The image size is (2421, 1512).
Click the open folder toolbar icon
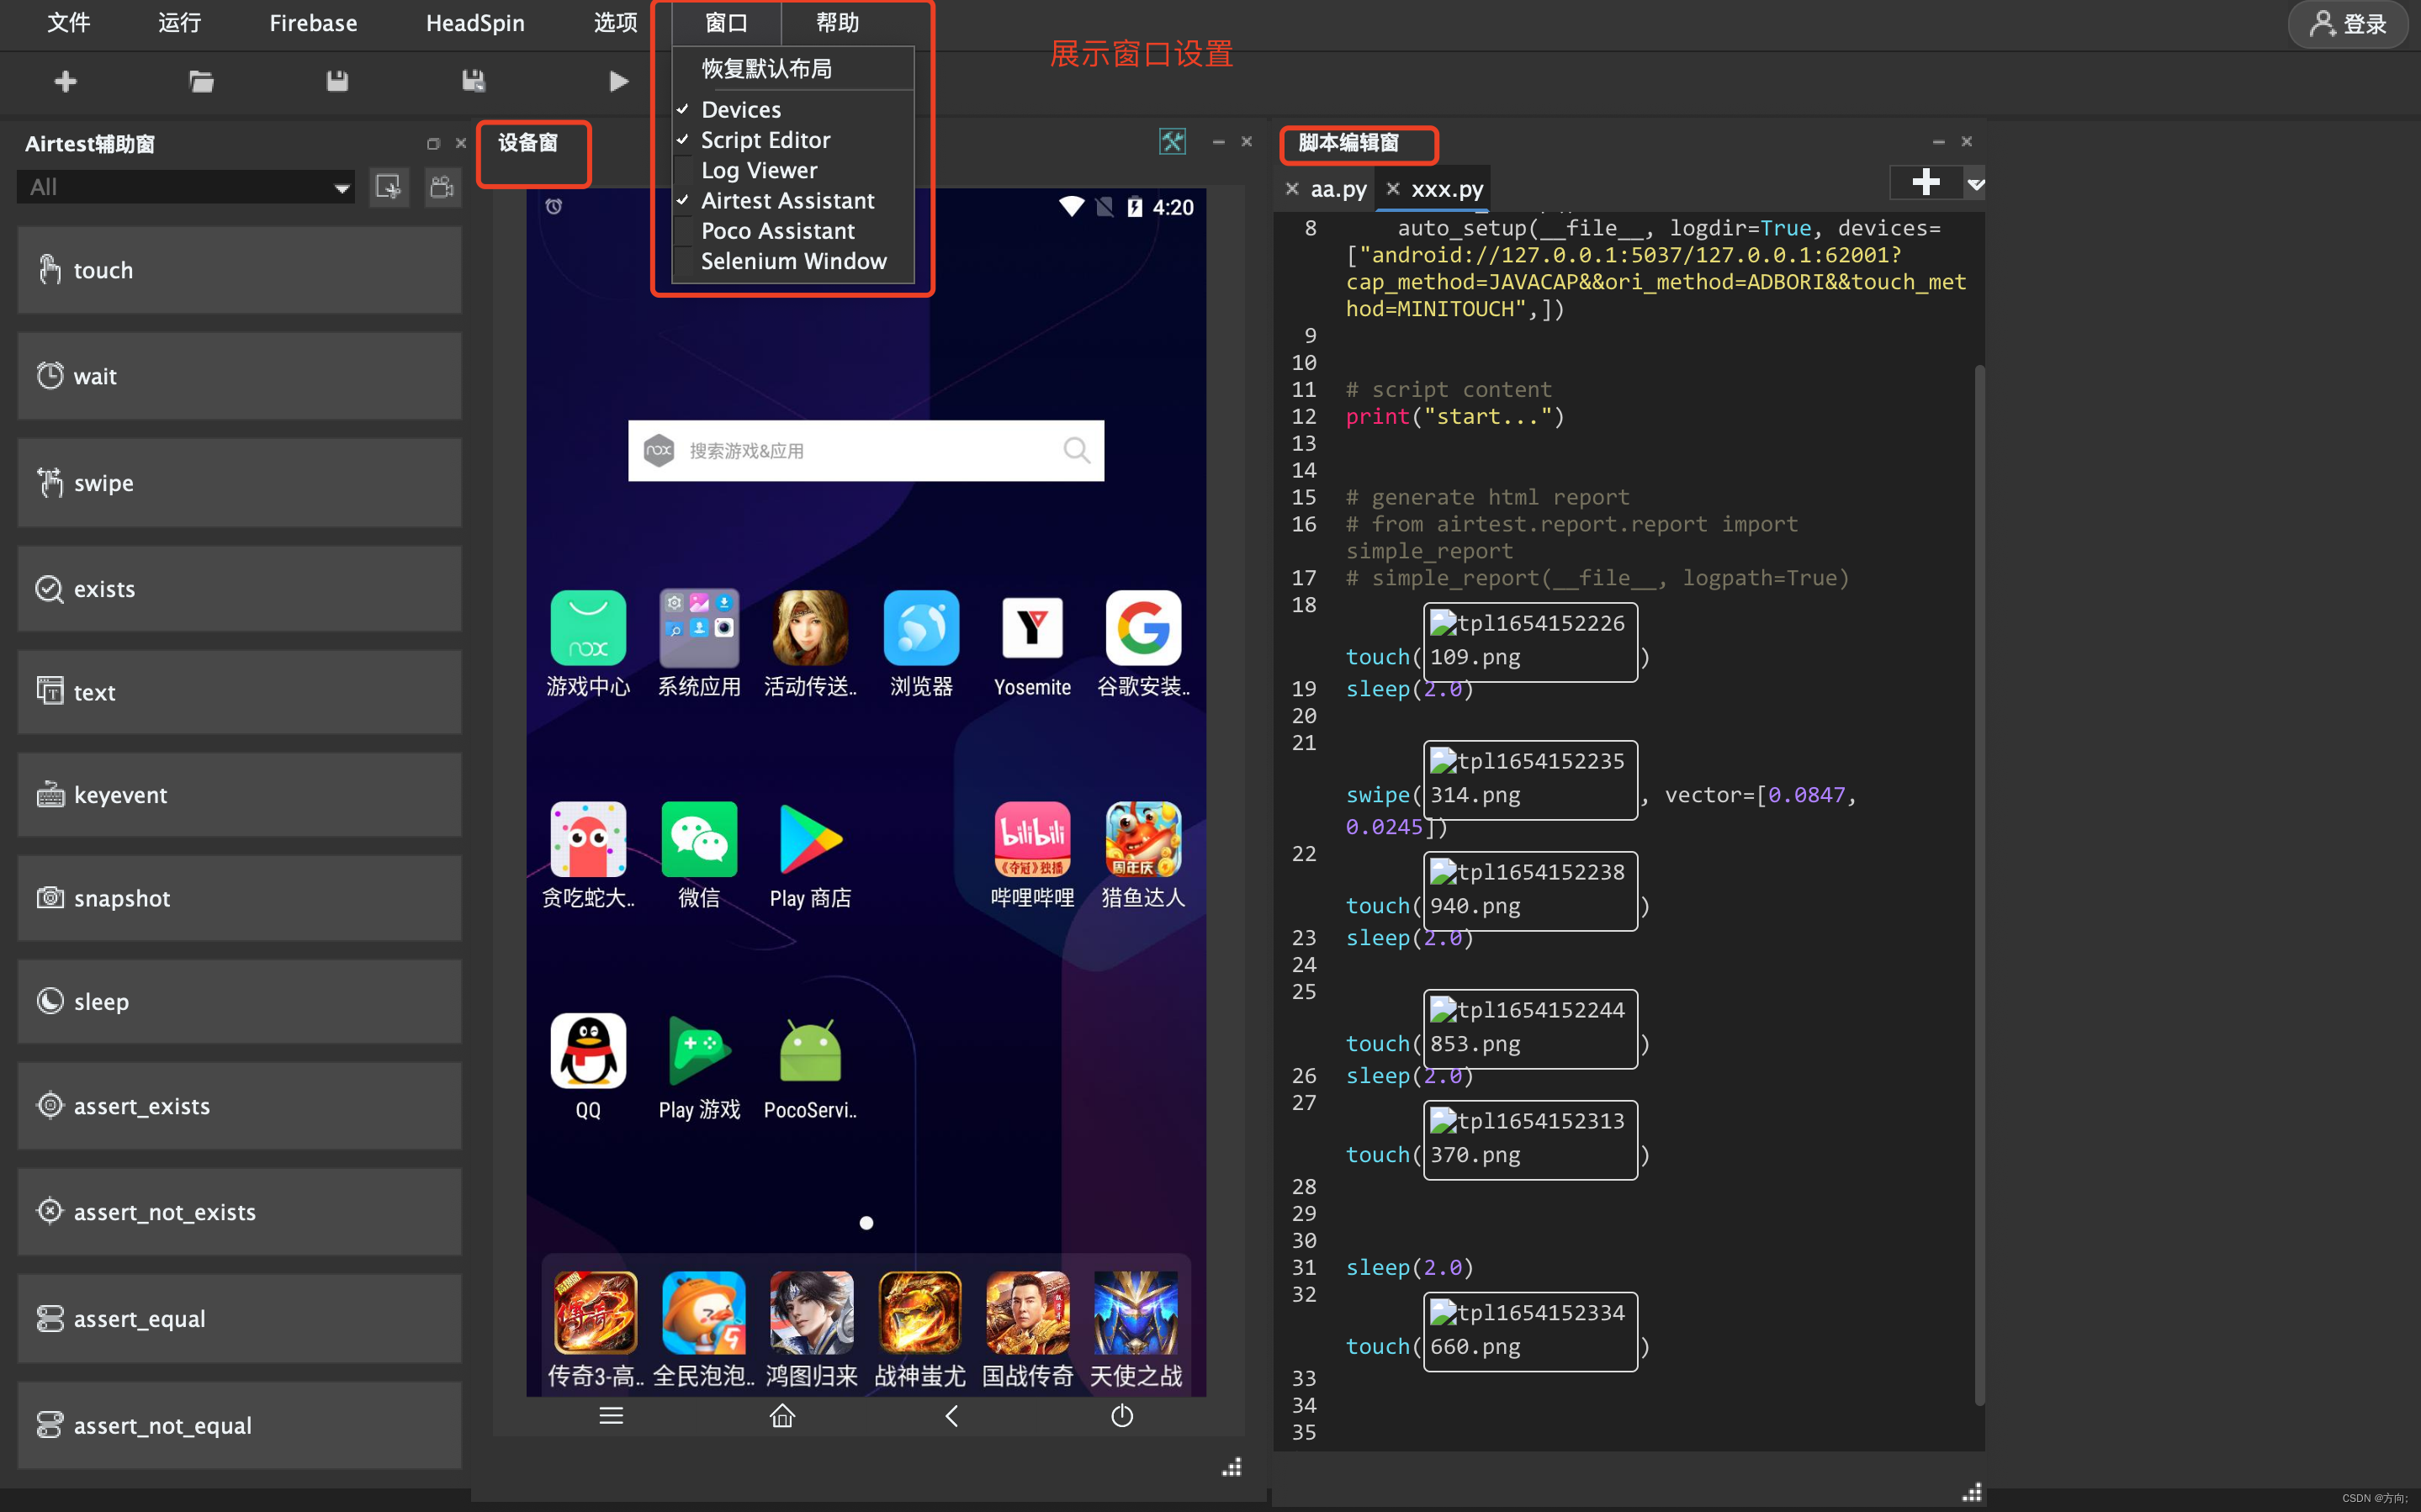click(x=201, y=81)
